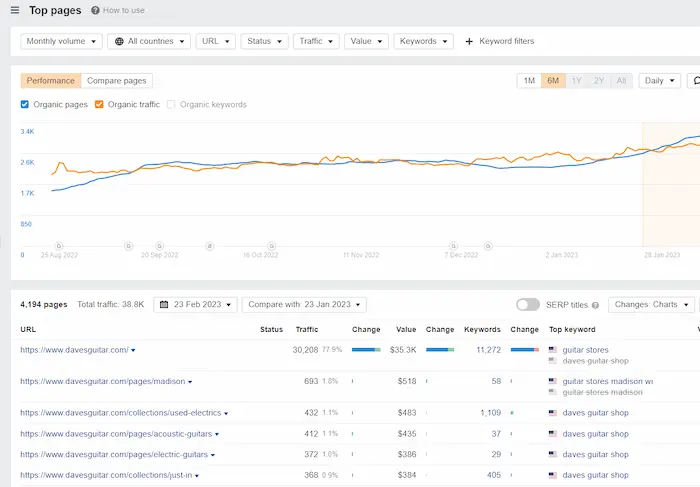Screen dimensions: 700x487
Task: Click the comment icon right of Daily
Action: click(x=696, y=81)
